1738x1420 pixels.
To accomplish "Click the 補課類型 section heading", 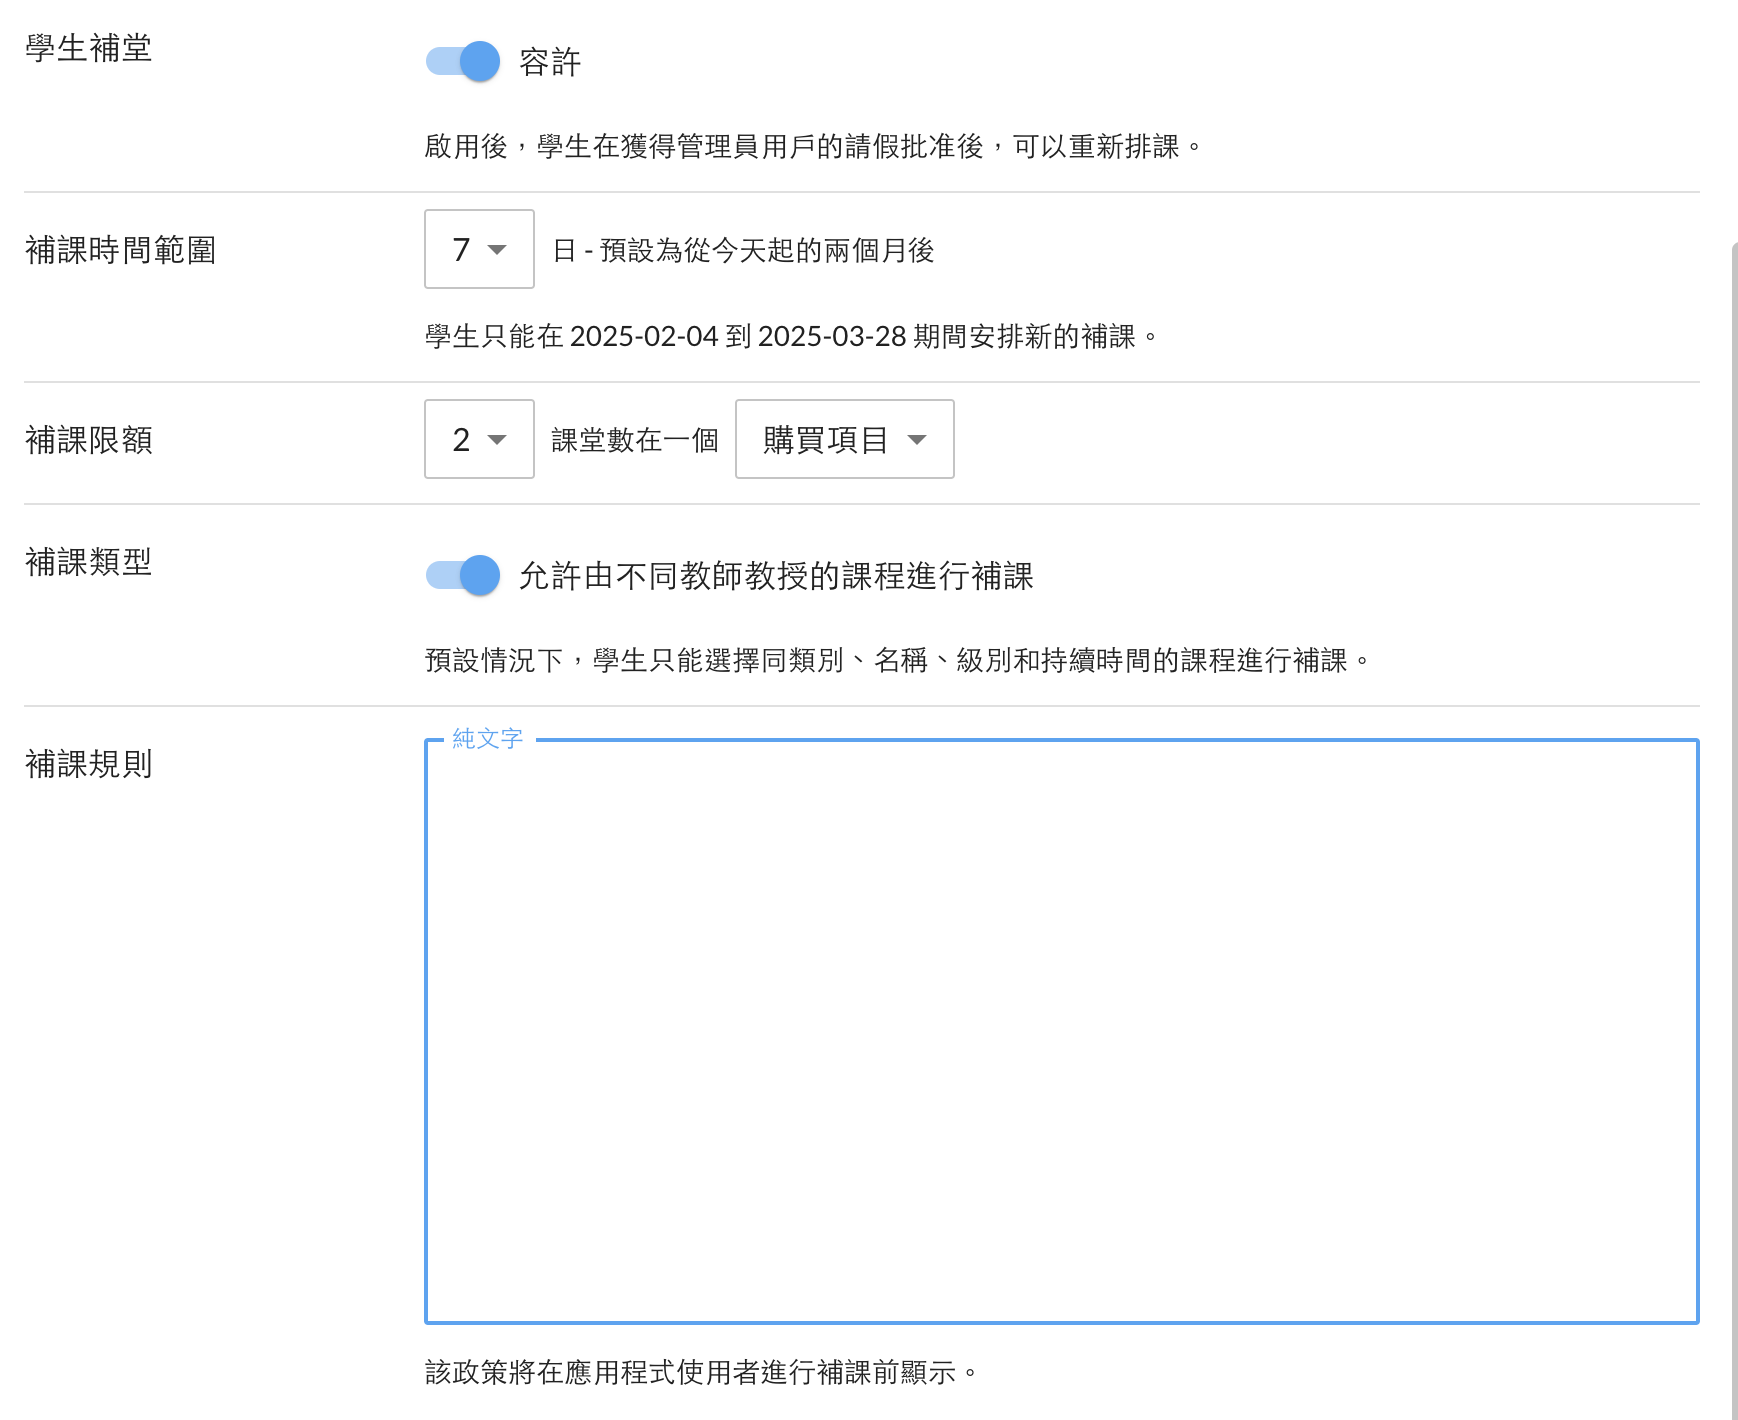I will [89, 562].
